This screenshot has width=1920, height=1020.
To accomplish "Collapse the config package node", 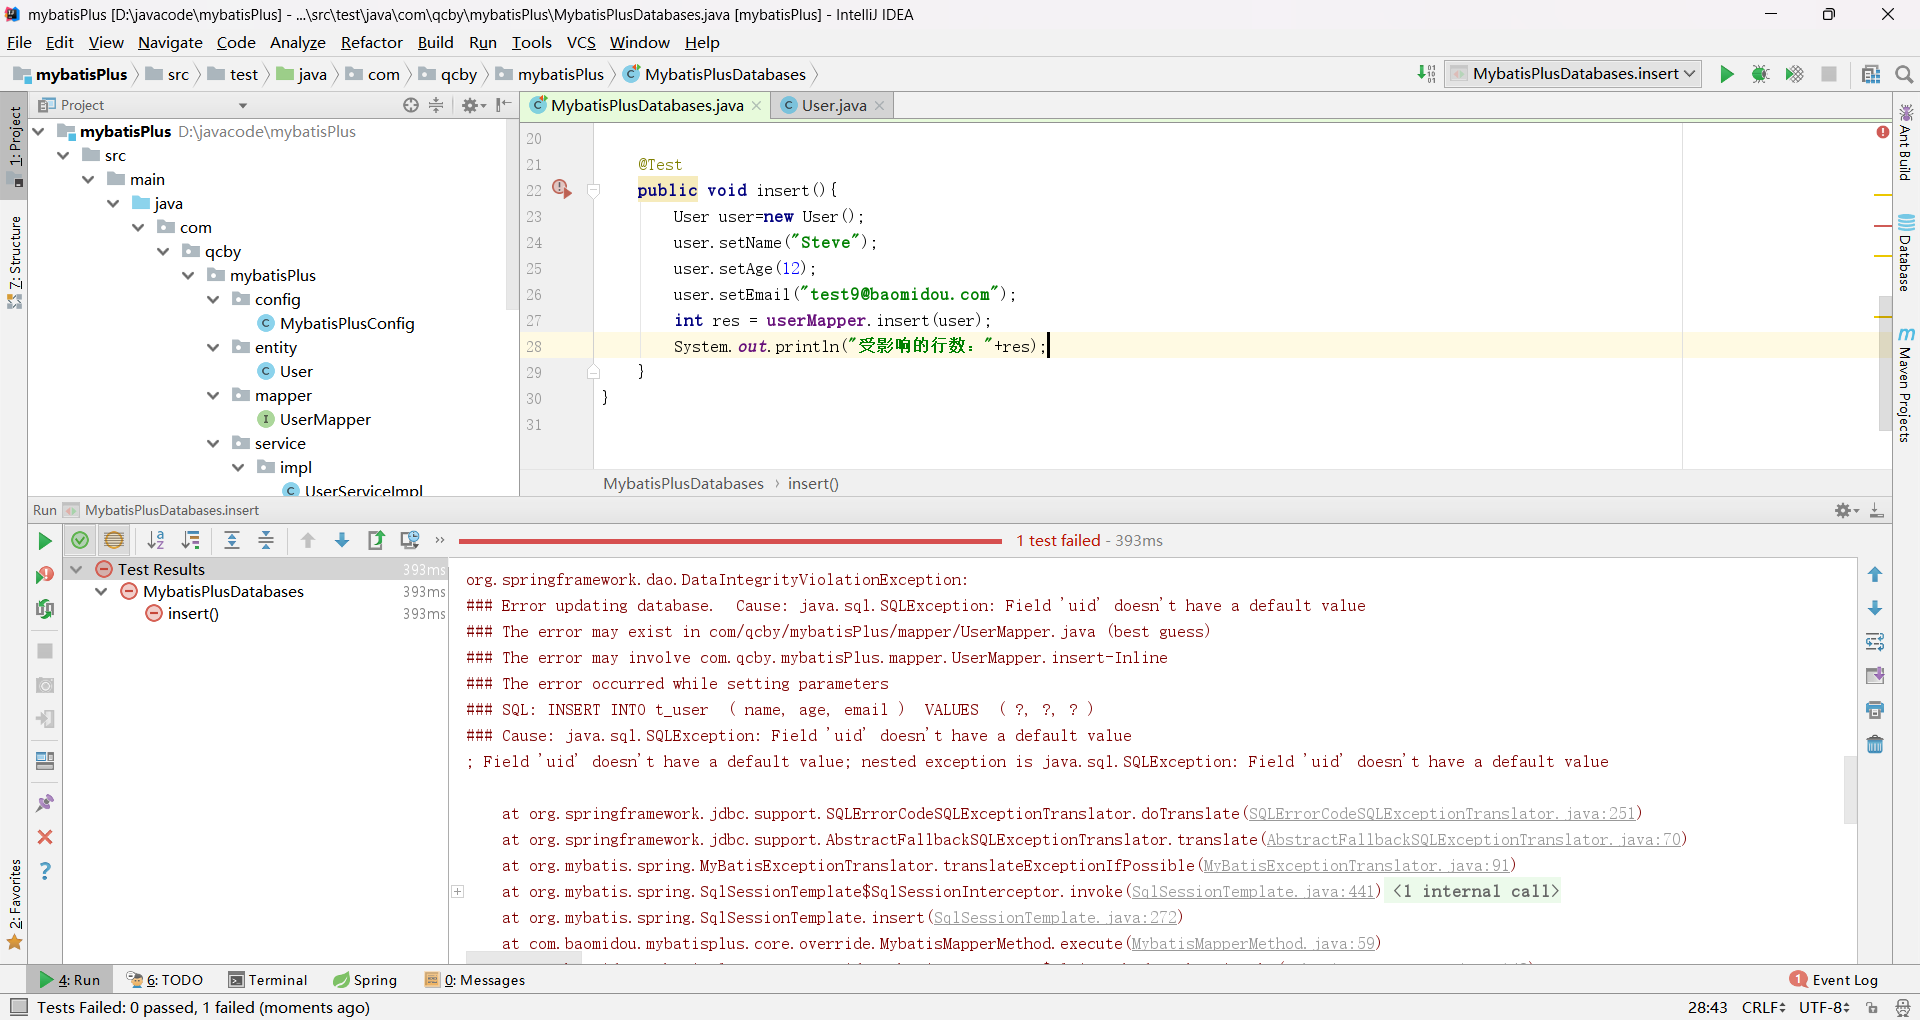I will 213,300.
